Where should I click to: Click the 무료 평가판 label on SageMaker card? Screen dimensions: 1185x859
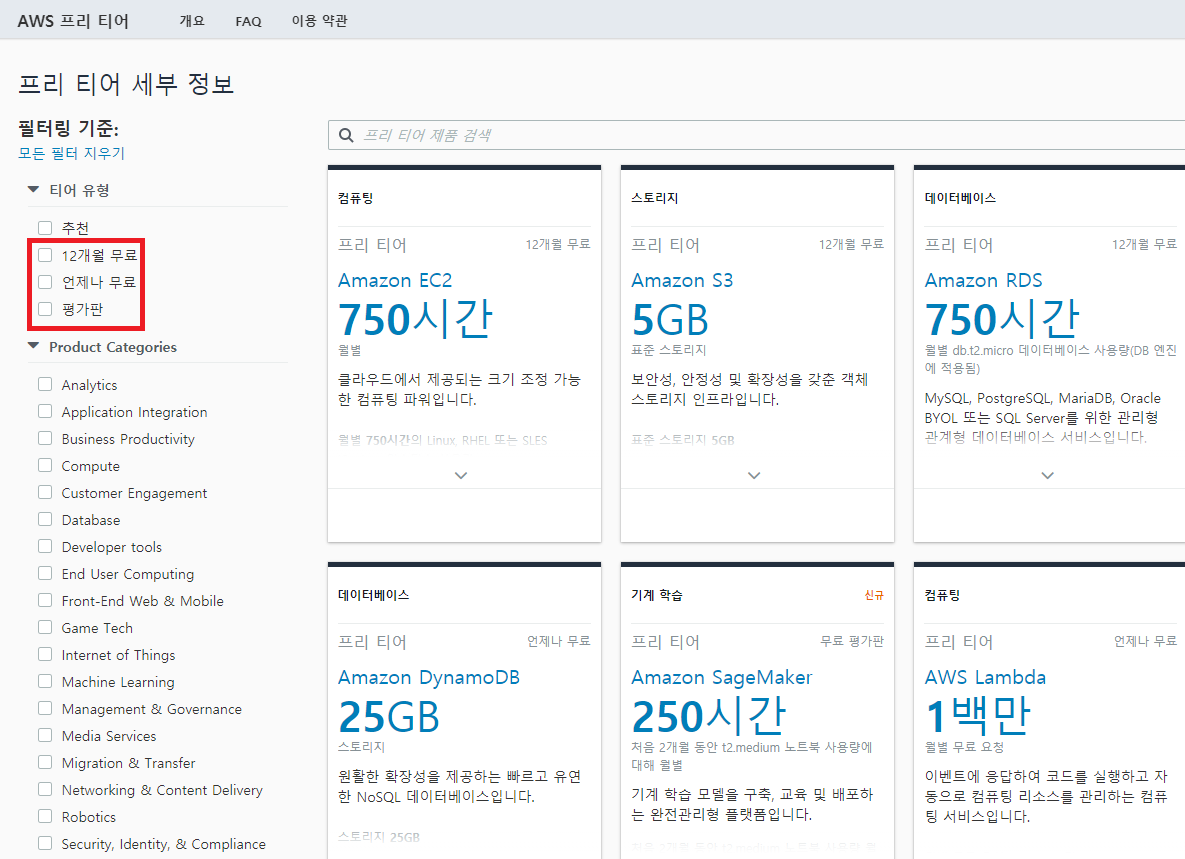852,641
